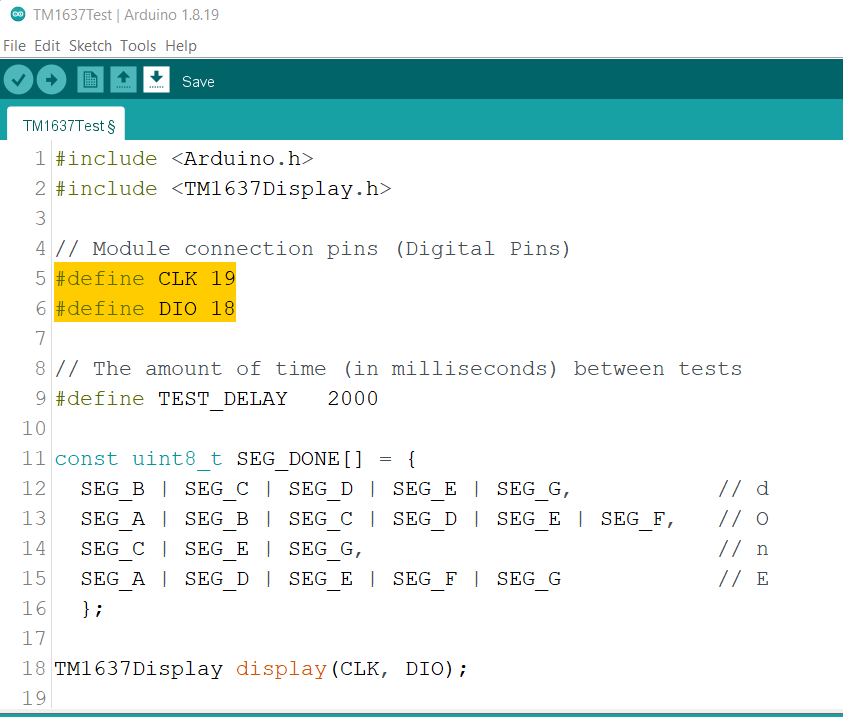
Task: Click the Arduino logo in title bar
Action: 18,15
